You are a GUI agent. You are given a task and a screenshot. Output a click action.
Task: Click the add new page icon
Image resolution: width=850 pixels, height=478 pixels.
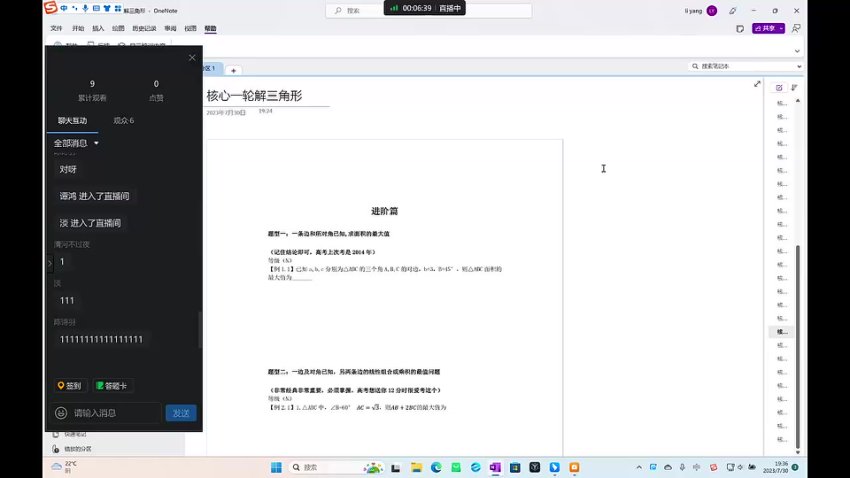[x=780, y=88]
